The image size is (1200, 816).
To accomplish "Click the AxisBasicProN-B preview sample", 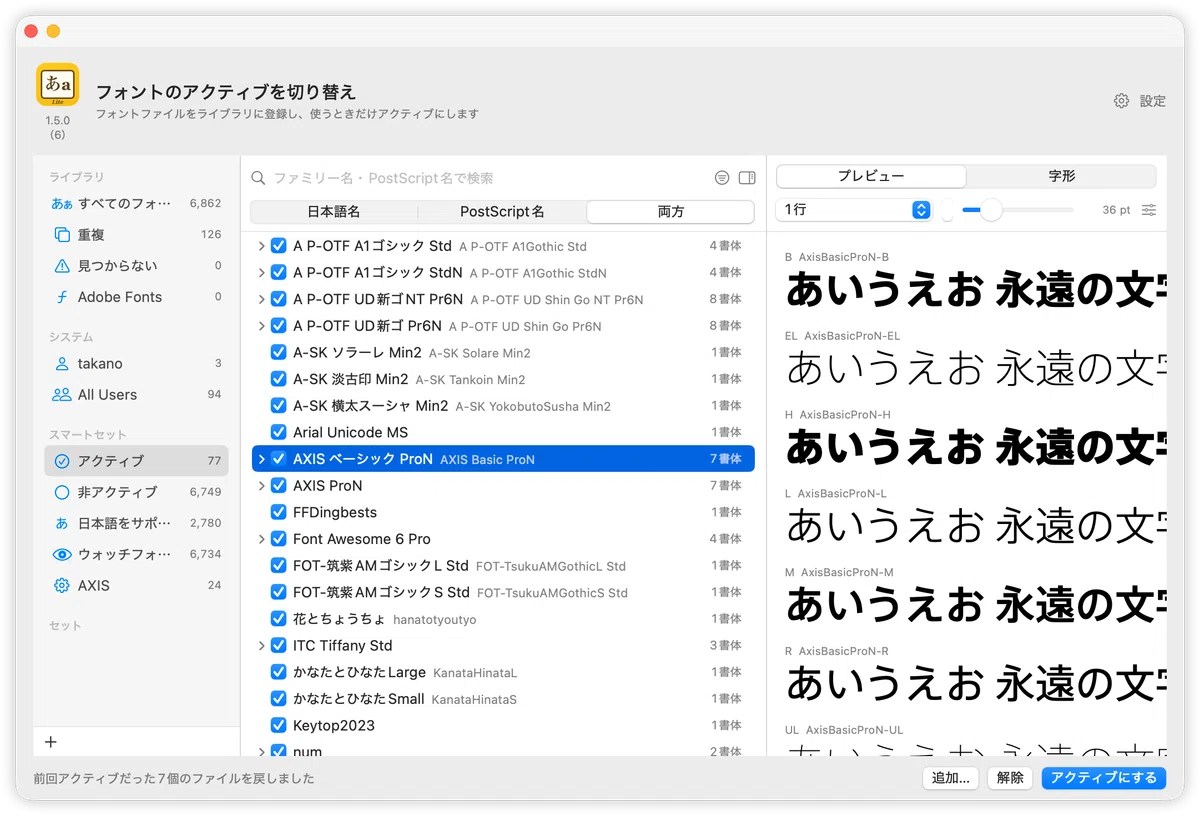I will coord(975,291).
